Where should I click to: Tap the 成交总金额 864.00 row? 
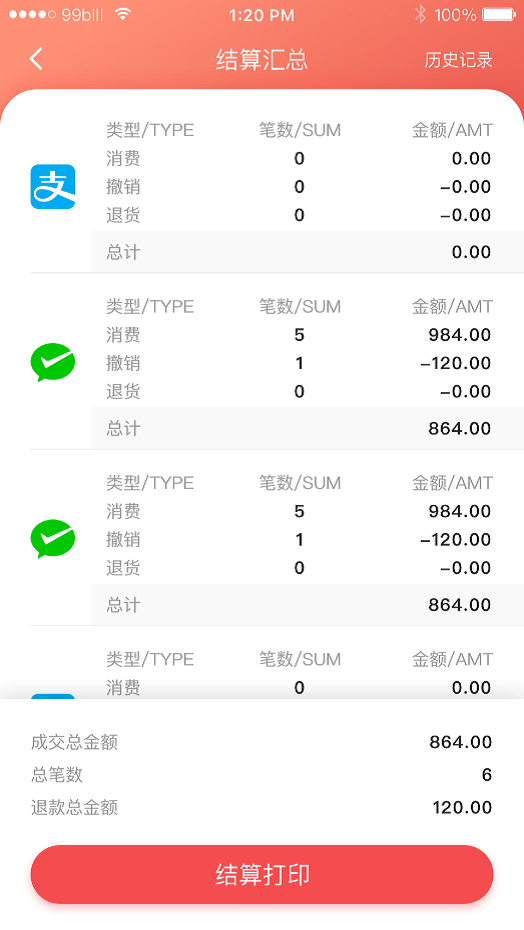pyautogui.click(x=262, y=742)
